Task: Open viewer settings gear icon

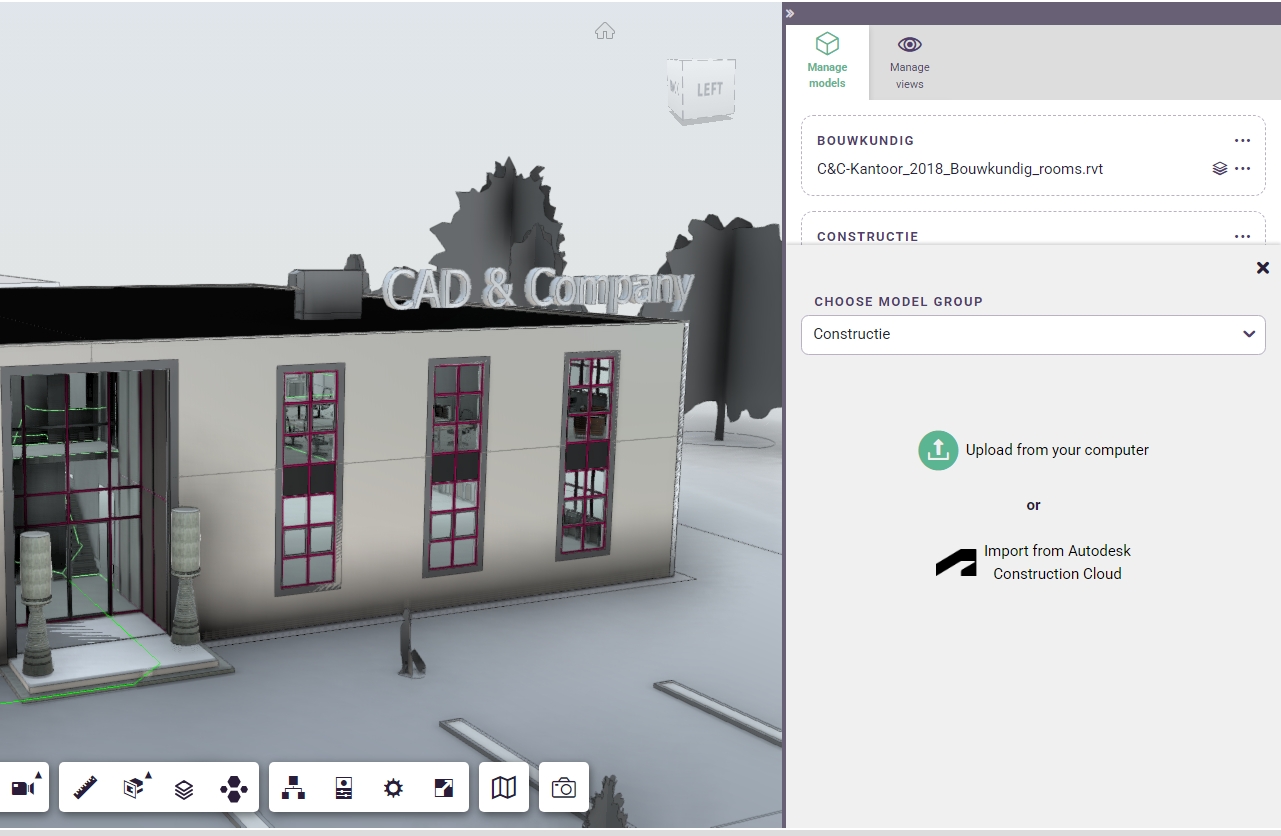Action: (394, 788)
